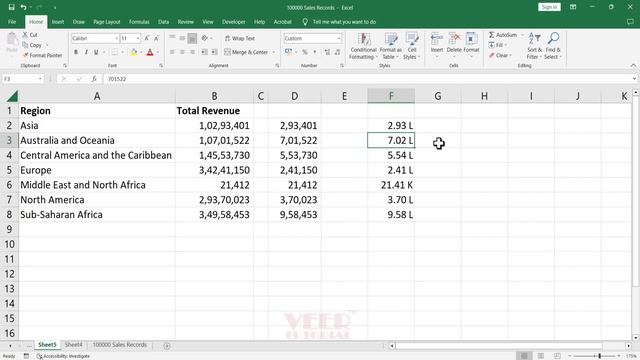Toggle middle align button
Viewport: 640px width, 360px height.
click(182, 38)
